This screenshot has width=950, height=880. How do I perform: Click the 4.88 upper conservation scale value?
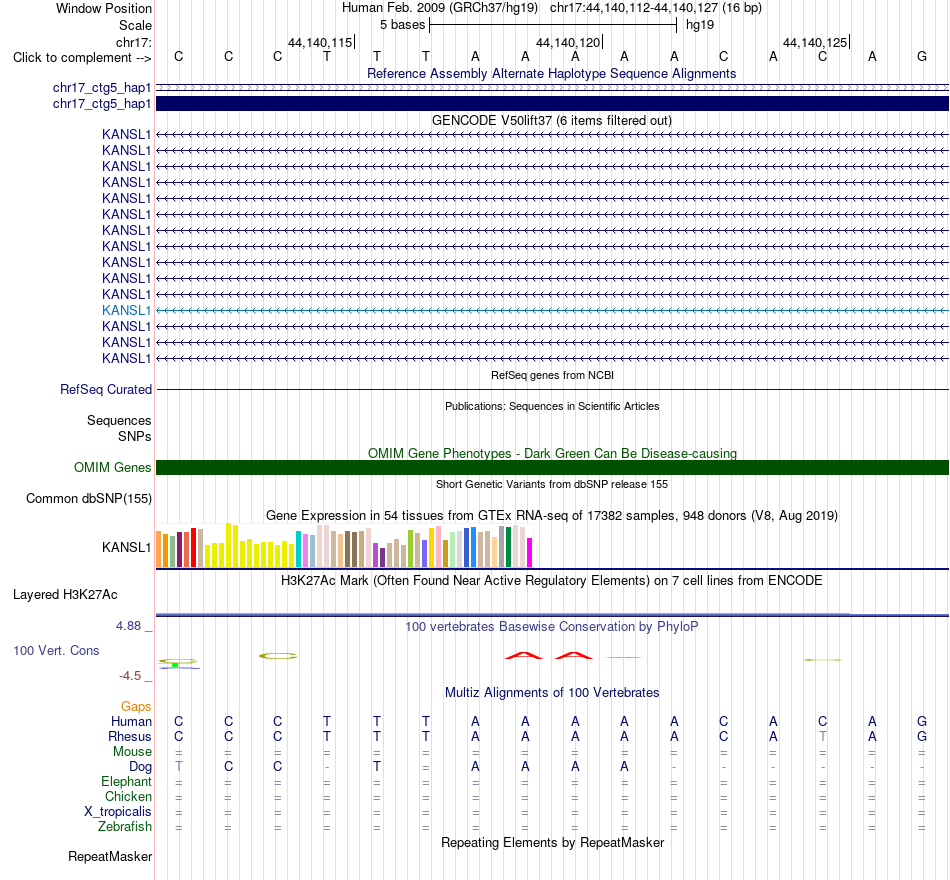point(128,625)
